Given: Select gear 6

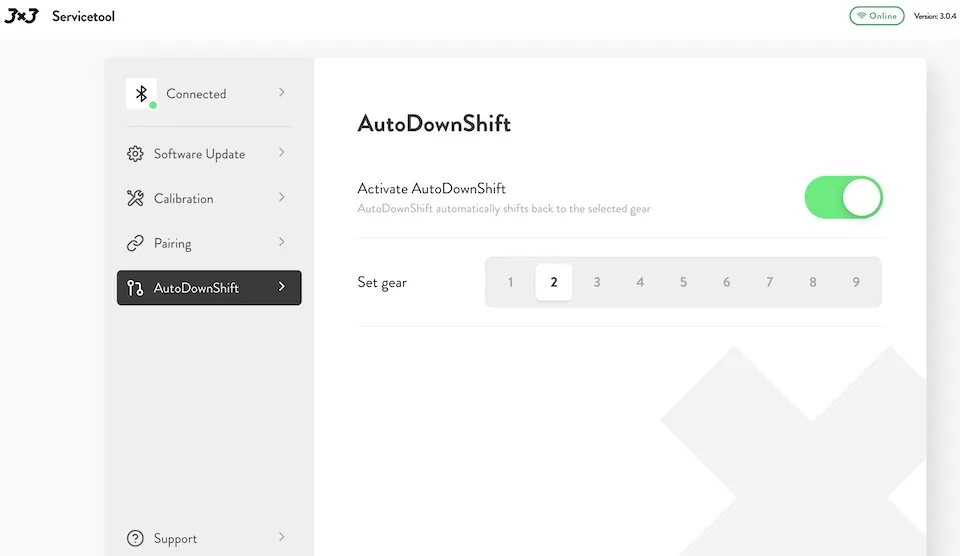Looking at the screenshot, I should 726,282.
